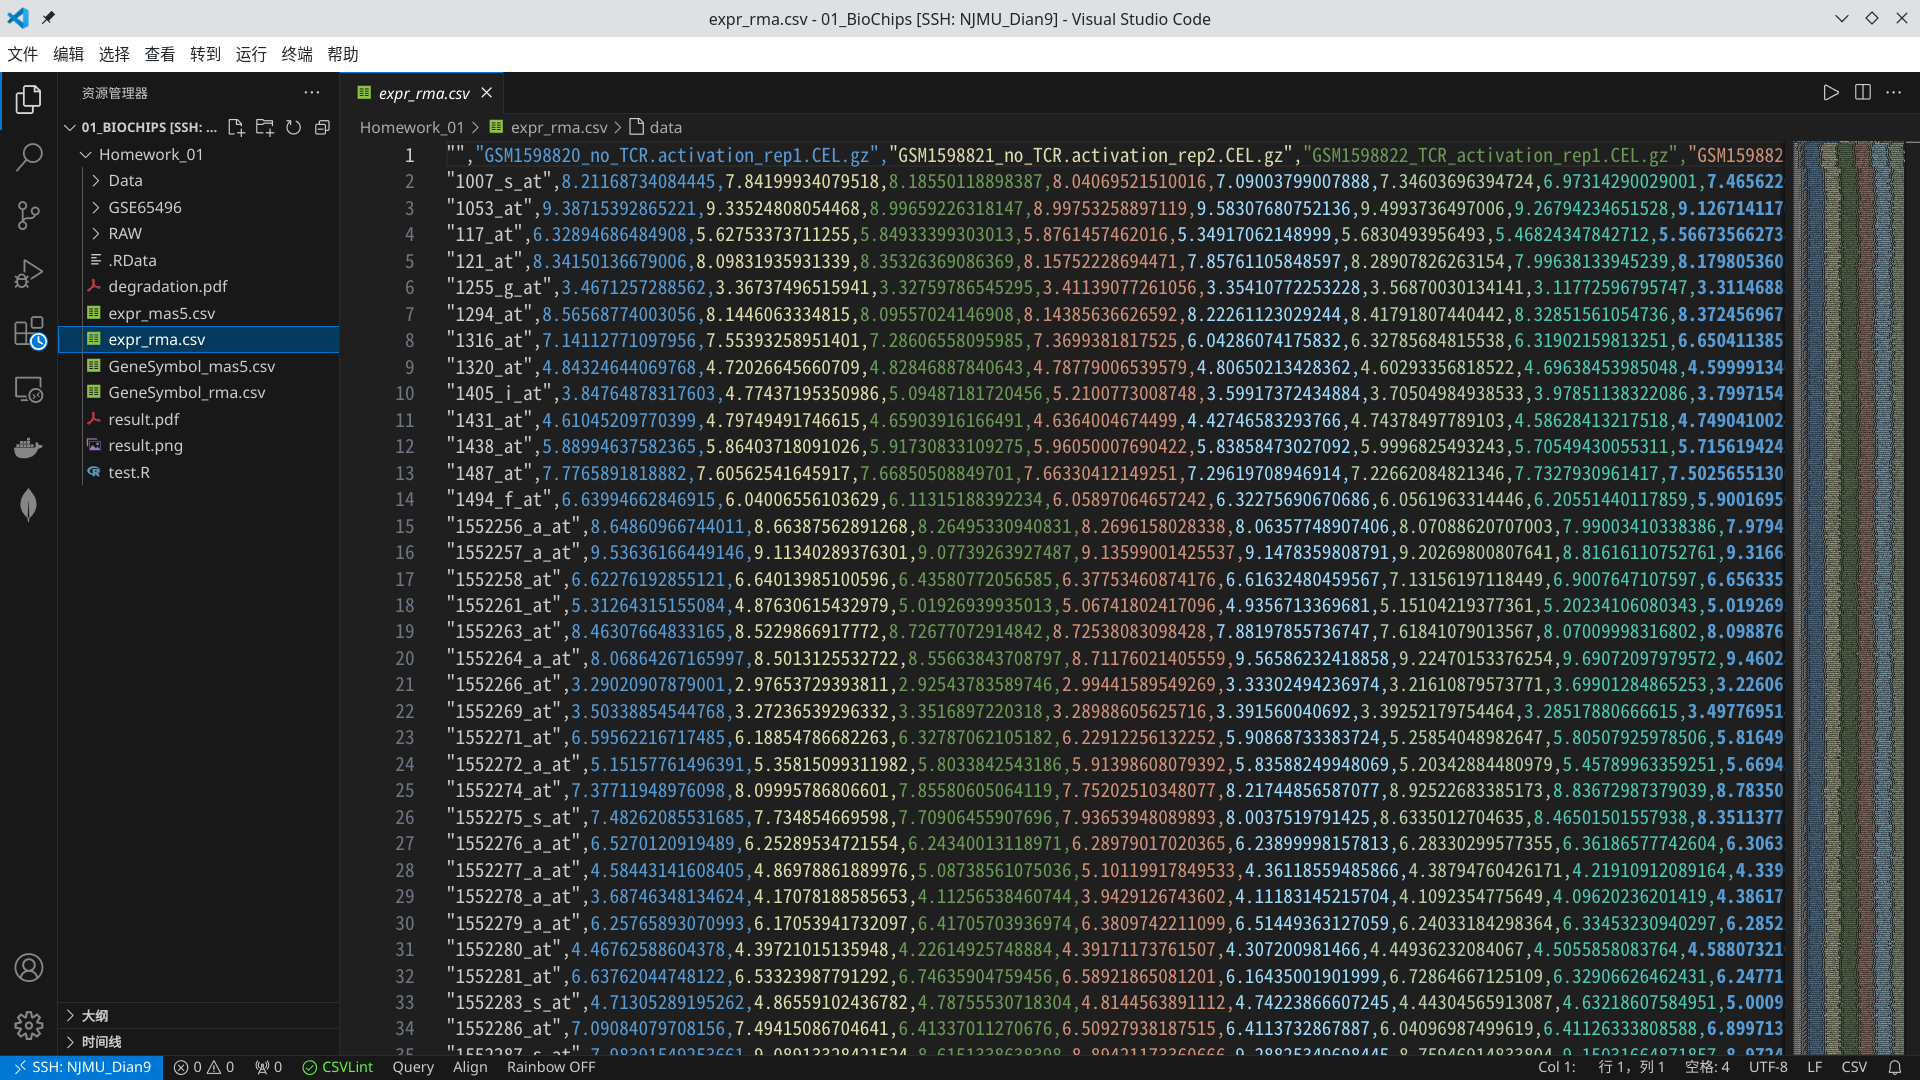Open the 查看 menu

160,54
